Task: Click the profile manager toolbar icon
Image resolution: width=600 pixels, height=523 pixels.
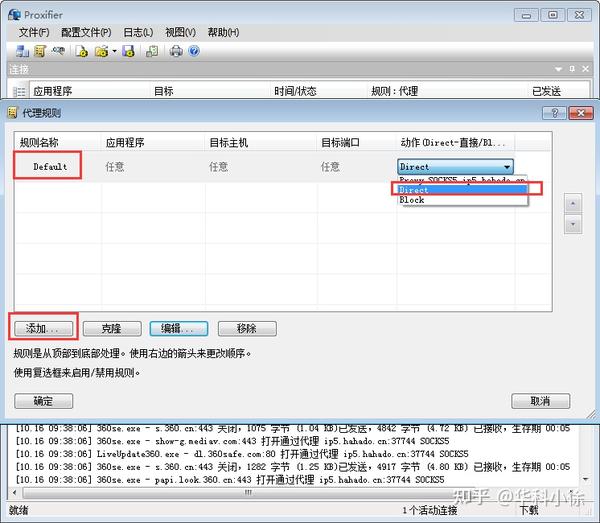Action: [152, 51]
